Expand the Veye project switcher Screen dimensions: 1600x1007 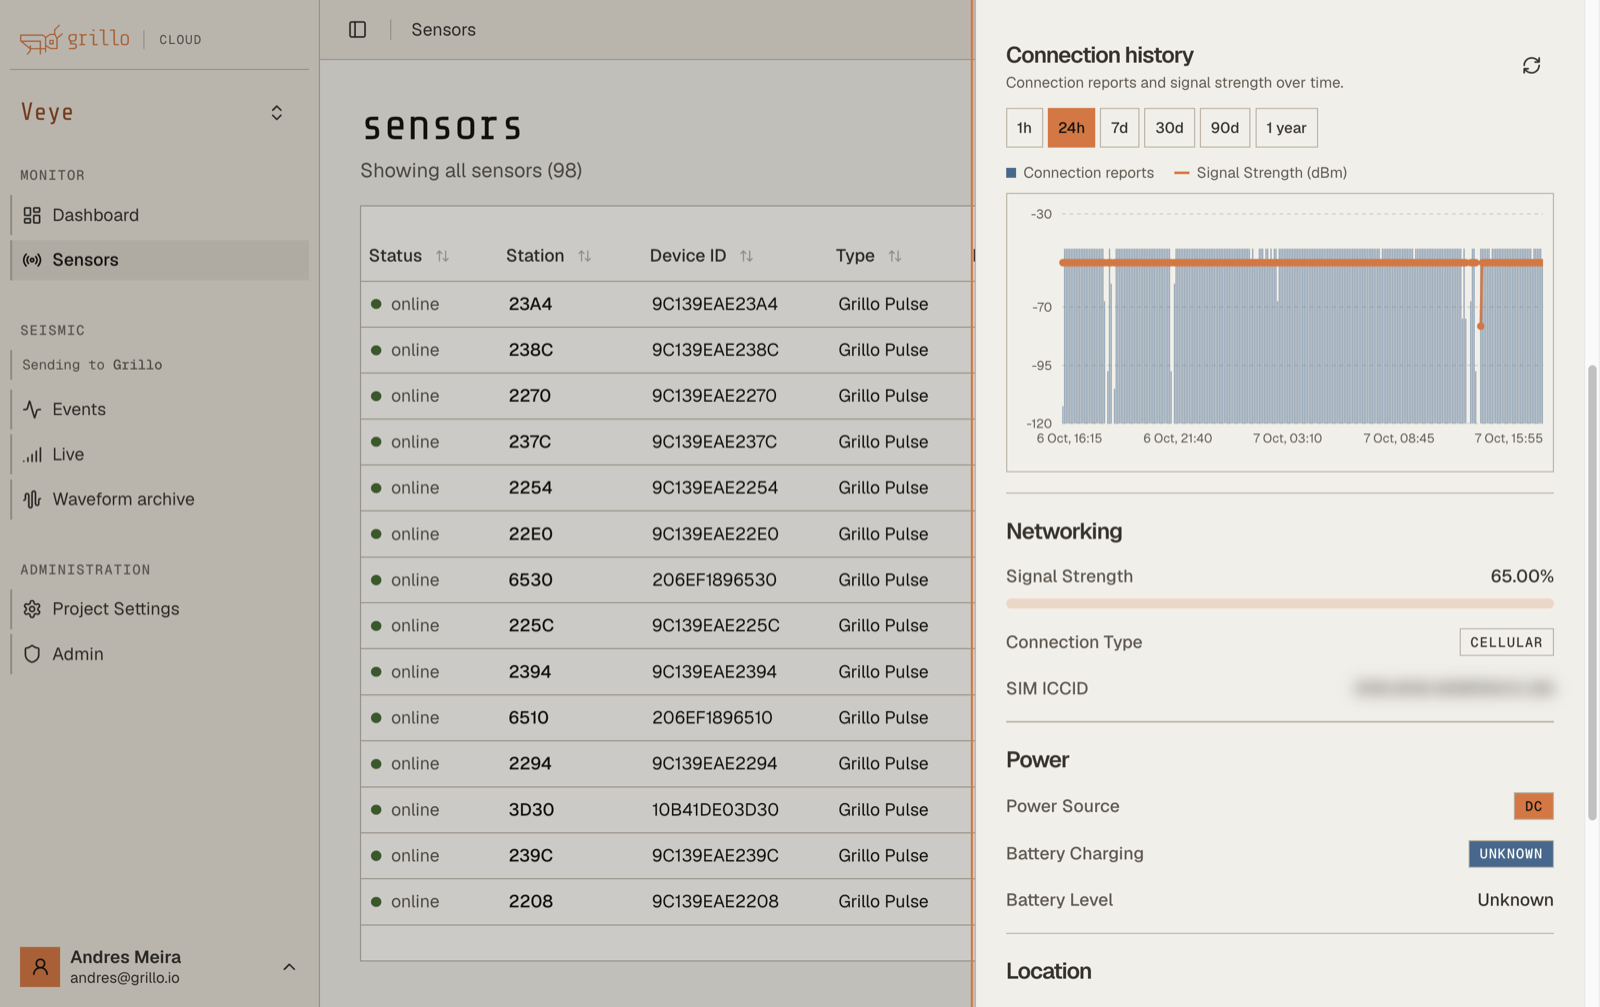click(277, 113)
